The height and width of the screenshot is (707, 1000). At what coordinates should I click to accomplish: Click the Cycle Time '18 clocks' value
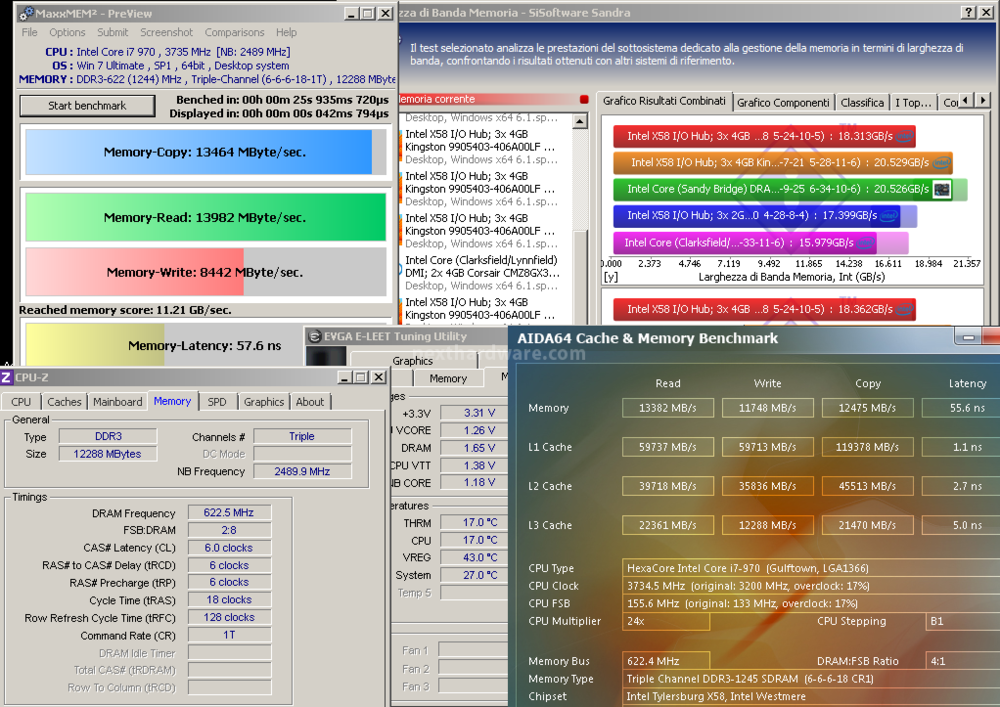click(x=229, y=601)
